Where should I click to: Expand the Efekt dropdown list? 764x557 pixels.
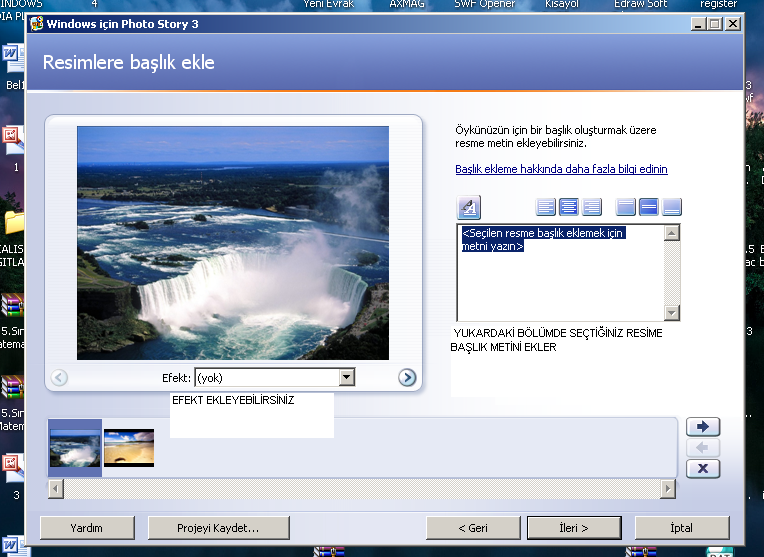tap(347, 377)
